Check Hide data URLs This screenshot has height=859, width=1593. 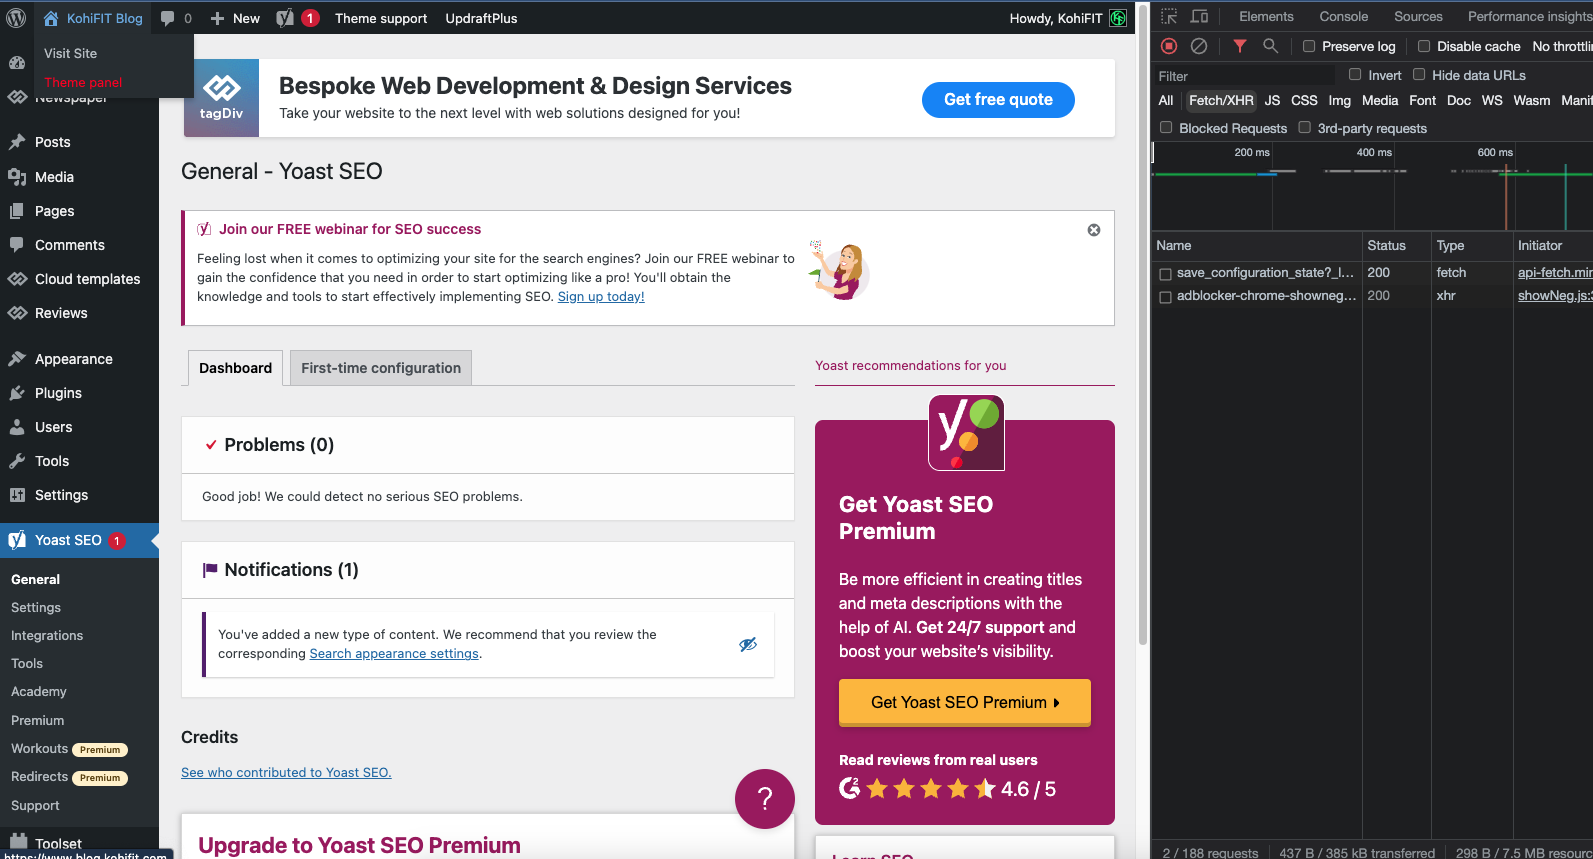point(1419,74)
